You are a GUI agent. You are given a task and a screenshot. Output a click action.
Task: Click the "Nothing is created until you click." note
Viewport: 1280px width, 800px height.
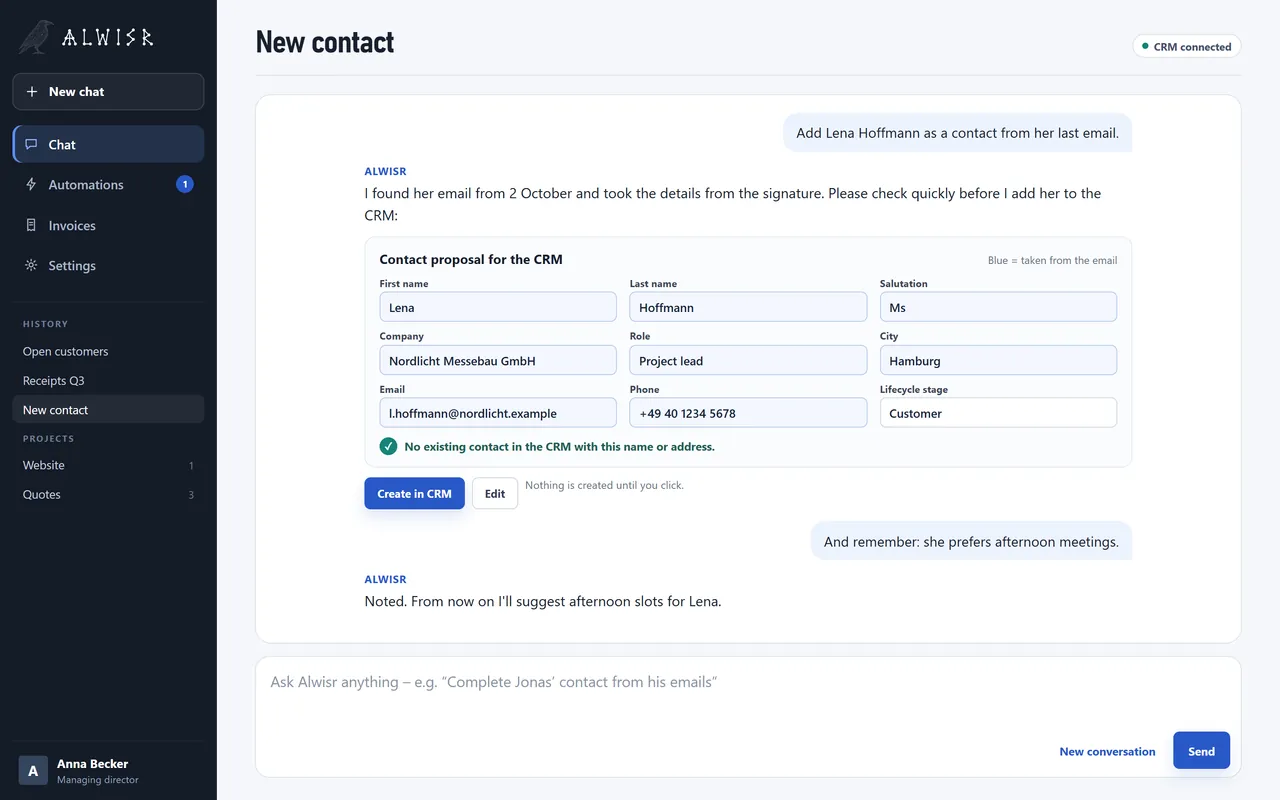point(604,485)
